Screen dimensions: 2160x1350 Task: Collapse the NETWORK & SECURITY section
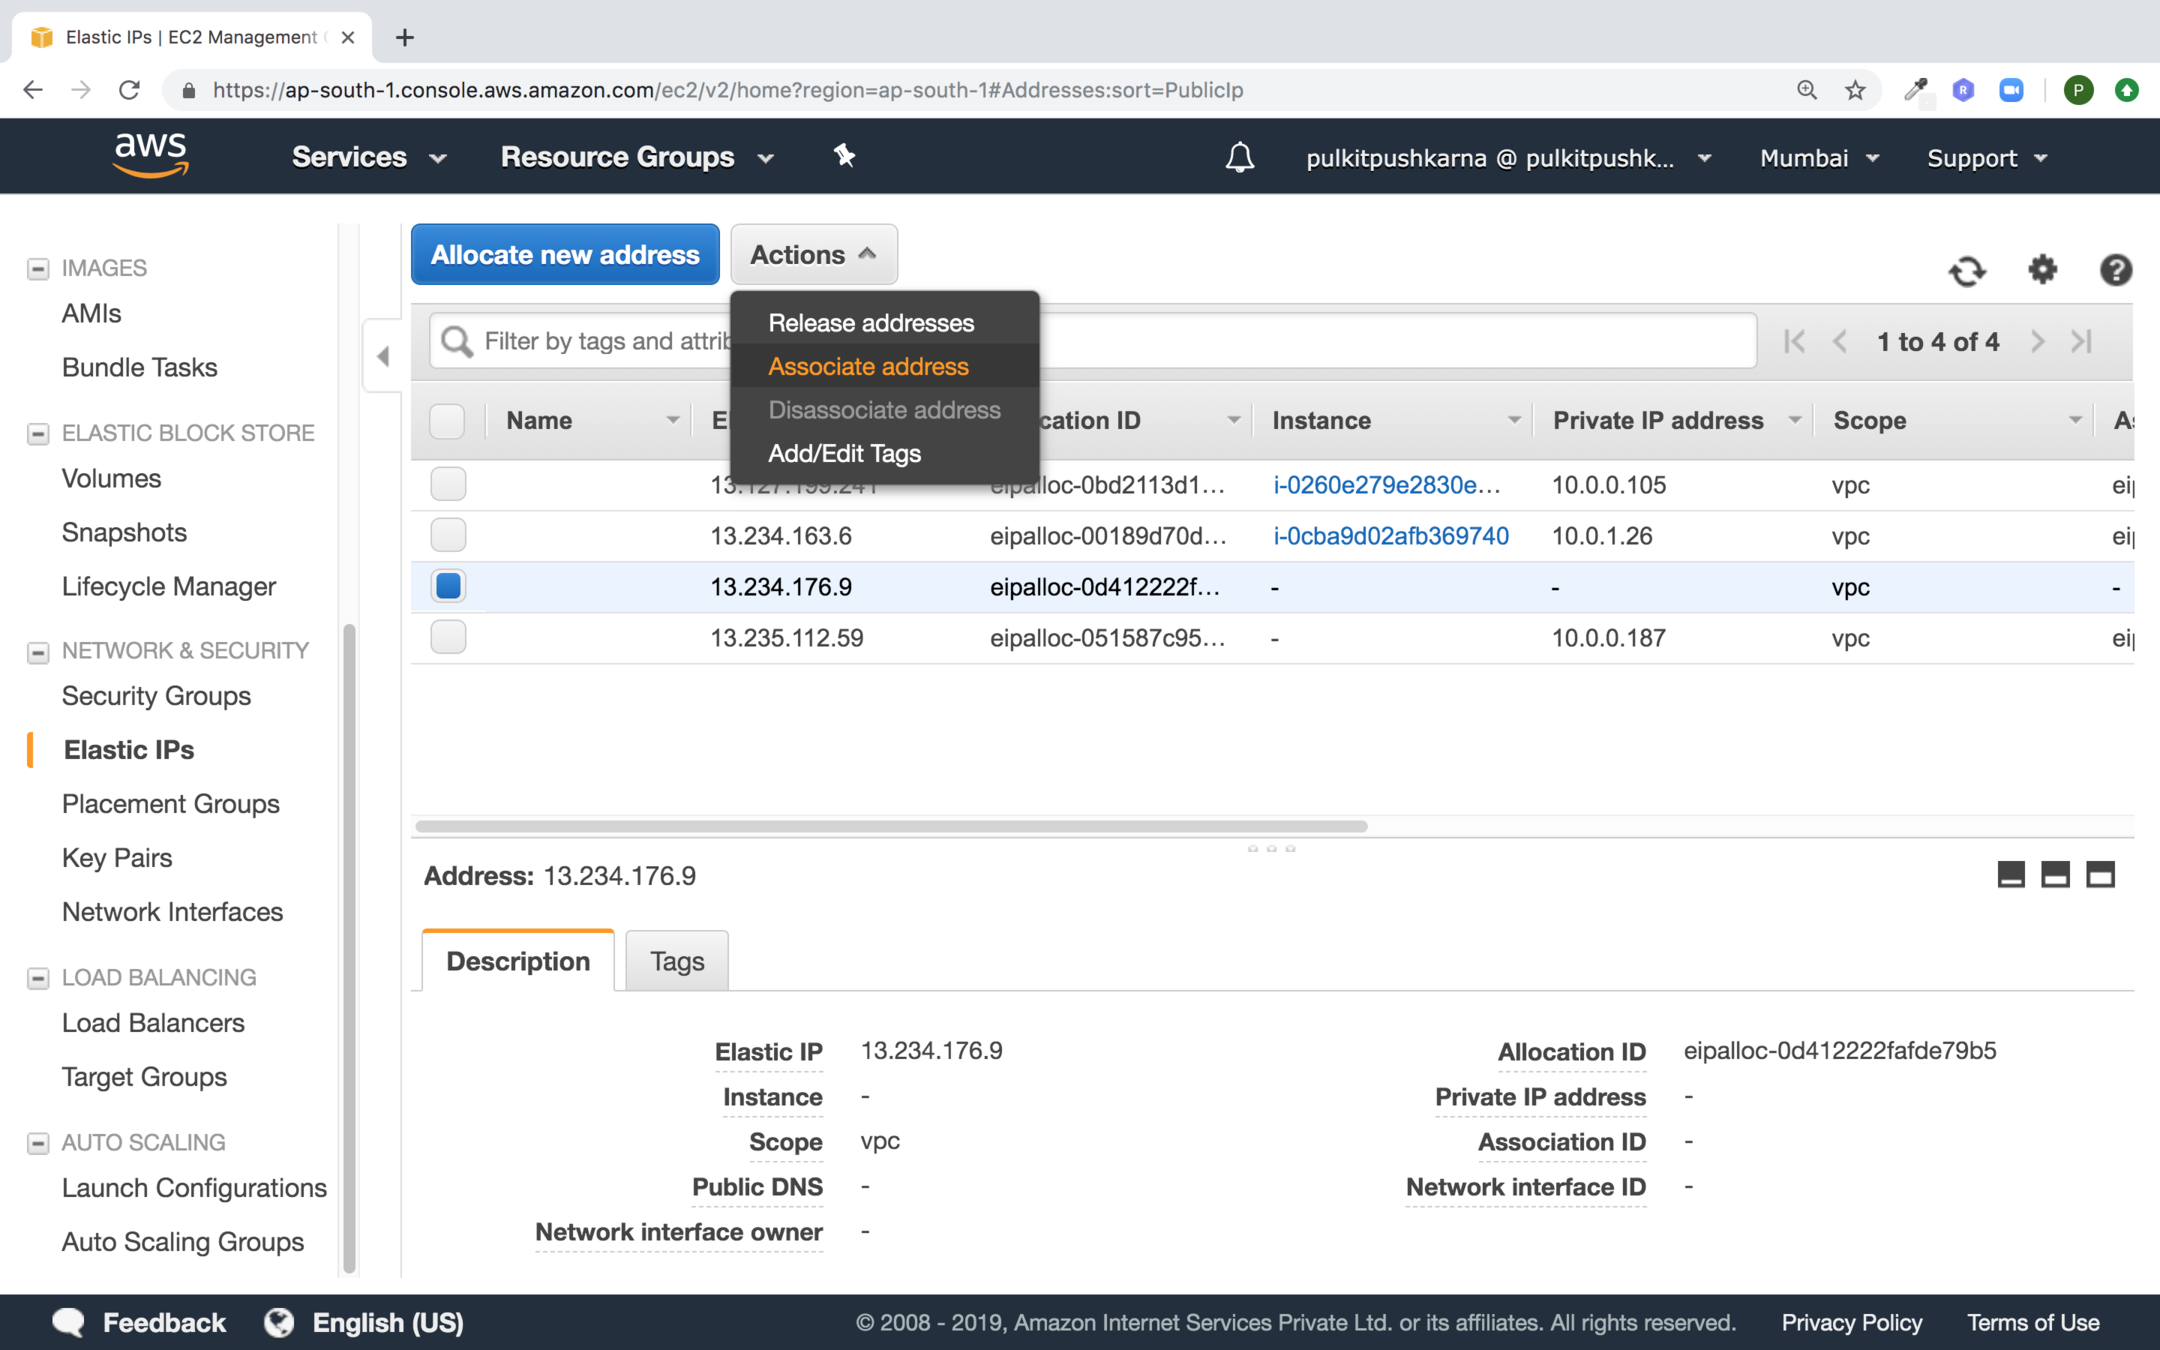pos(38,651)
